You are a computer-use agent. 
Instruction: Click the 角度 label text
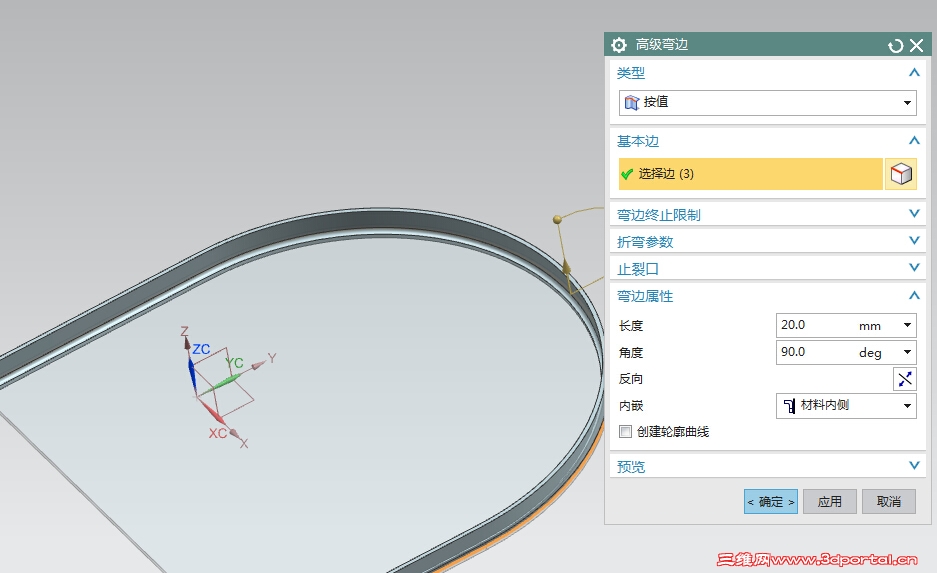pyautogui.click(x=631, y=353)
